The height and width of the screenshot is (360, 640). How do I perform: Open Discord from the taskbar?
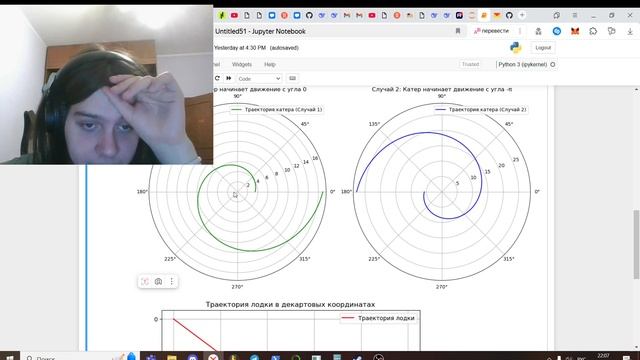(193, 357)
